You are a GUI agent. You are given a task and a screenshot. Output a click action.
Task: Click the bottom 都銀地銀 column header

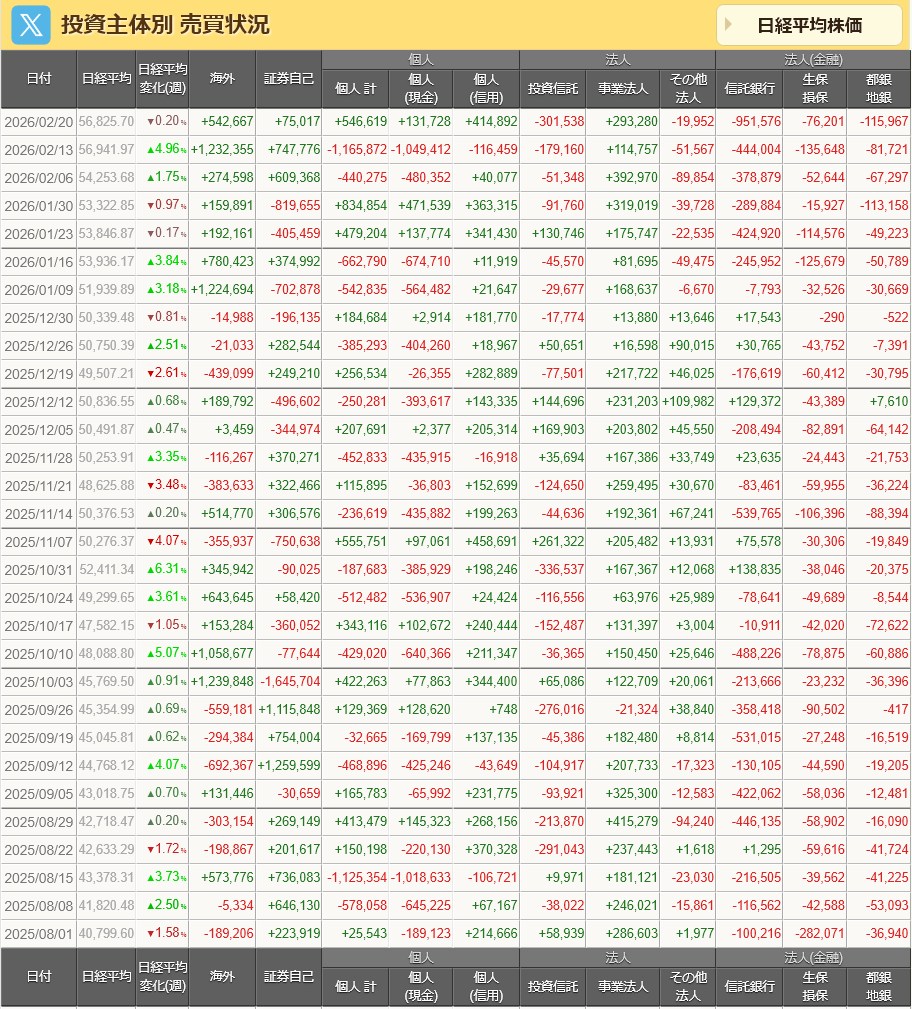[x=879, y=986]
